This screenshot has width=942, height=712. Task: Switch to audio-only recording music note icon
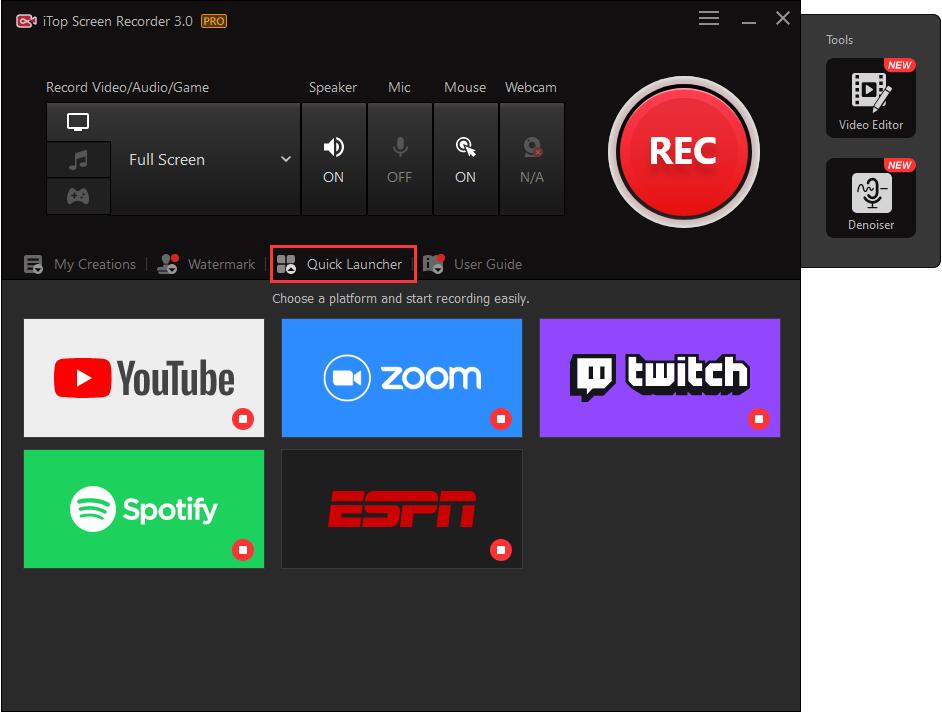(x=78, y=160)
